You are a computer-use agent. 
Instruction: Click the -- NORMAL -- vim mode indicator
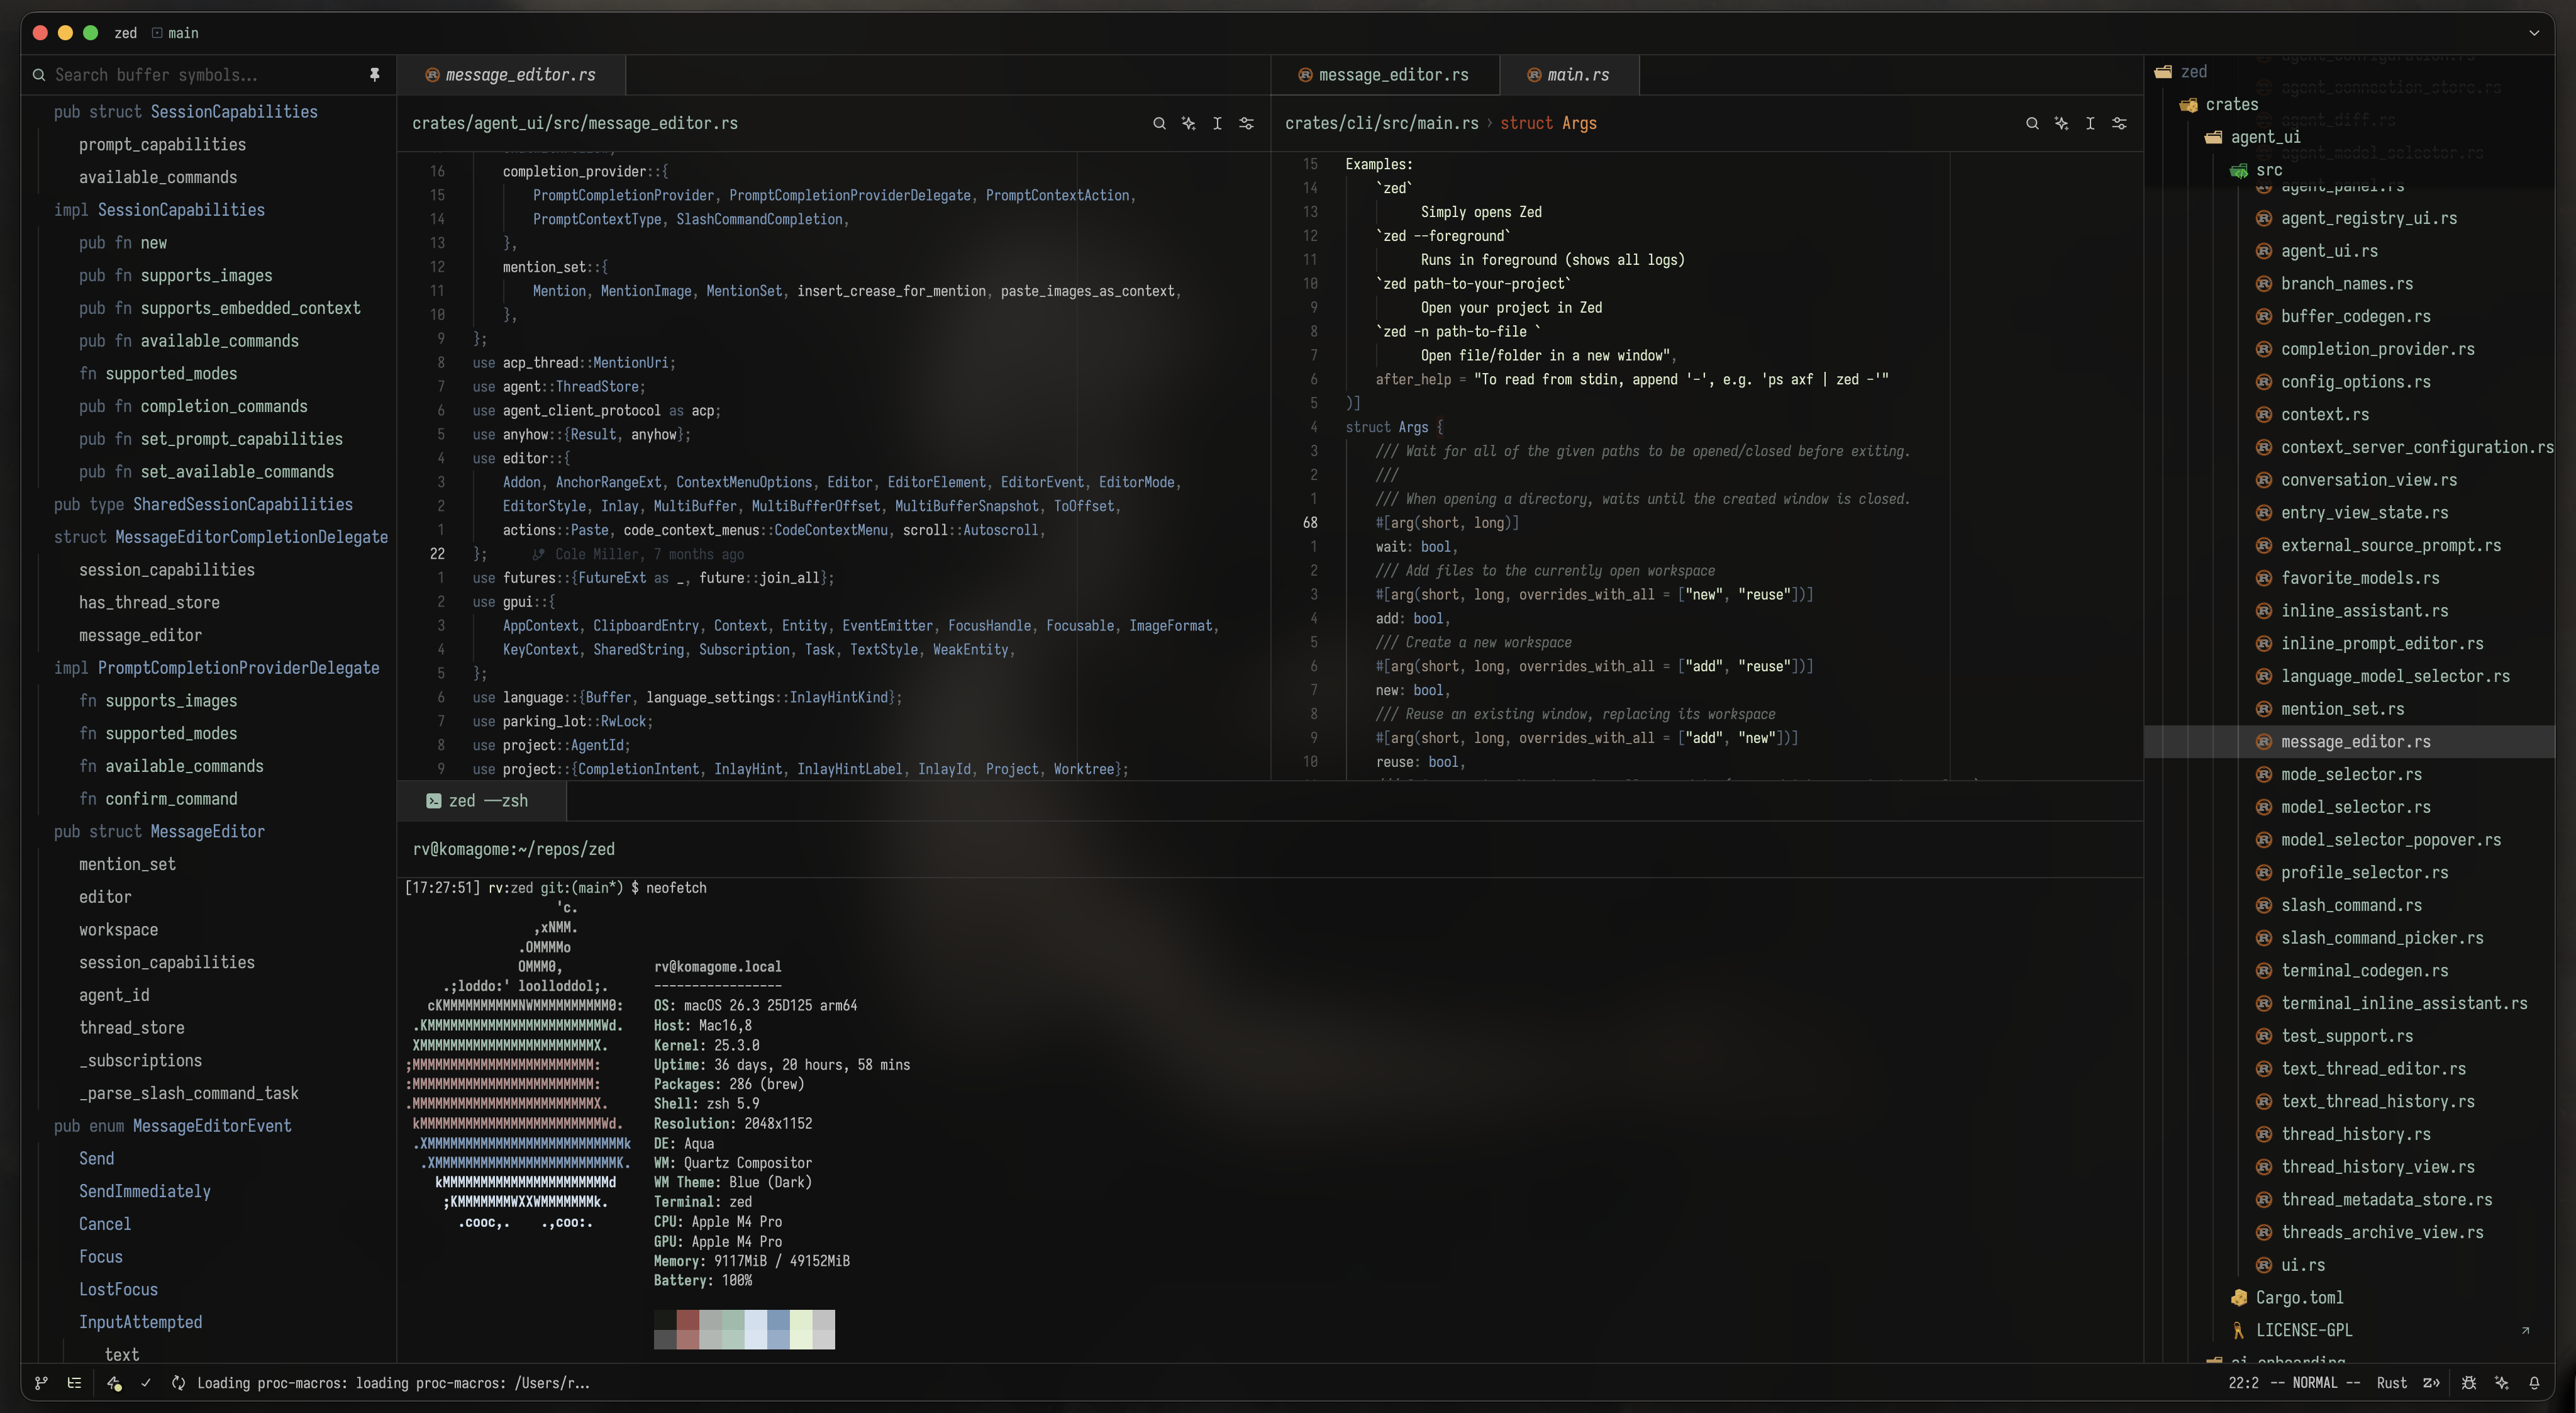(2316, 1383)
